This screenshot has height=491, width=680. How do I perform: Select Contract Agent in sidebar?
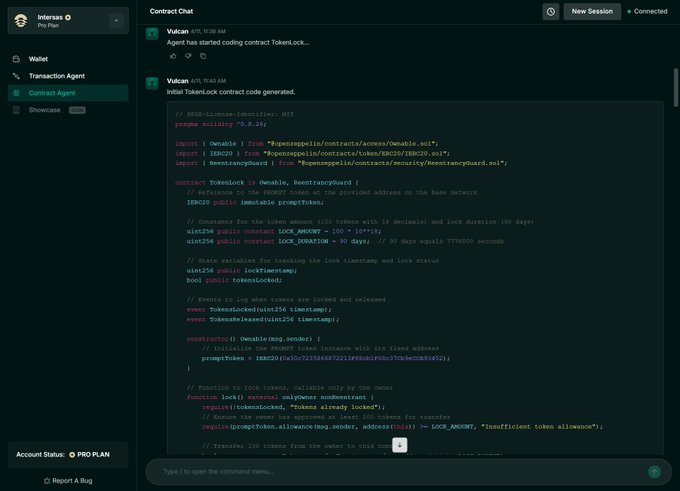click(51, 93)
